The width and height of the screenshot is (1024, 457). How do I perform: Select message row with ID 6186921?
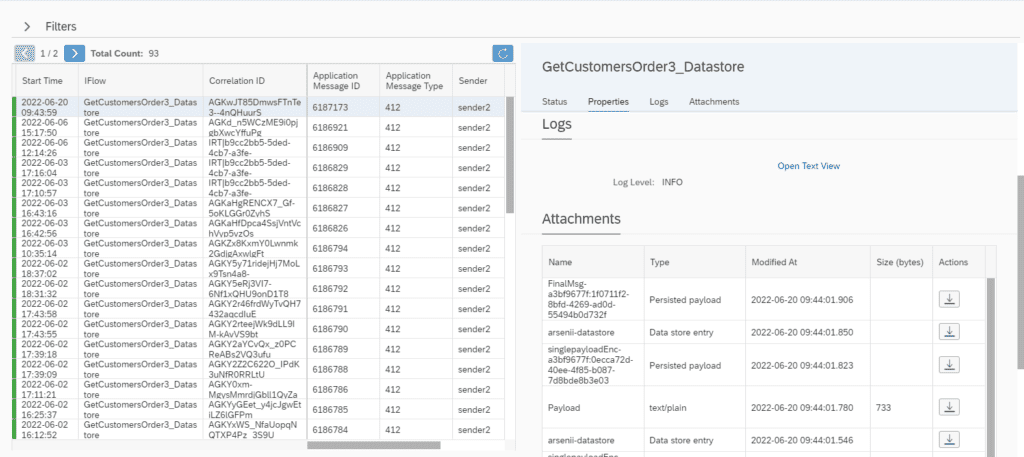point(259,127)
